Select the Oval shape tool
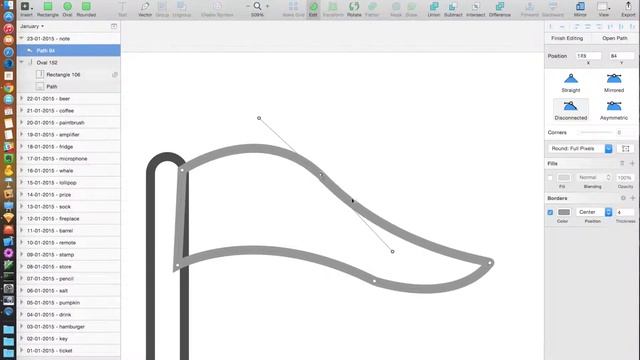Viewport: 640px width, 360px height. pos(67,9)
